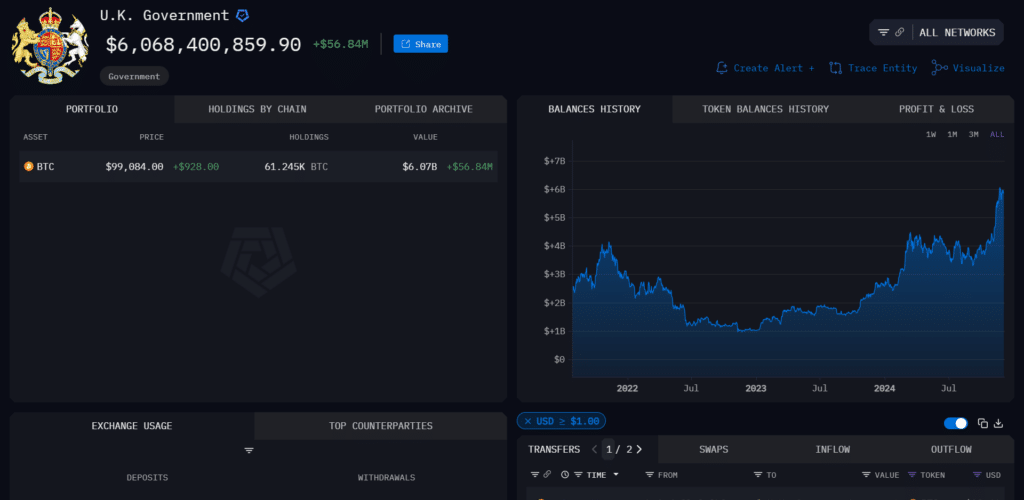This screenshot has width=1024, height=500.
Task: Click the copy icon above the transfers table
Action: point(982,423)
